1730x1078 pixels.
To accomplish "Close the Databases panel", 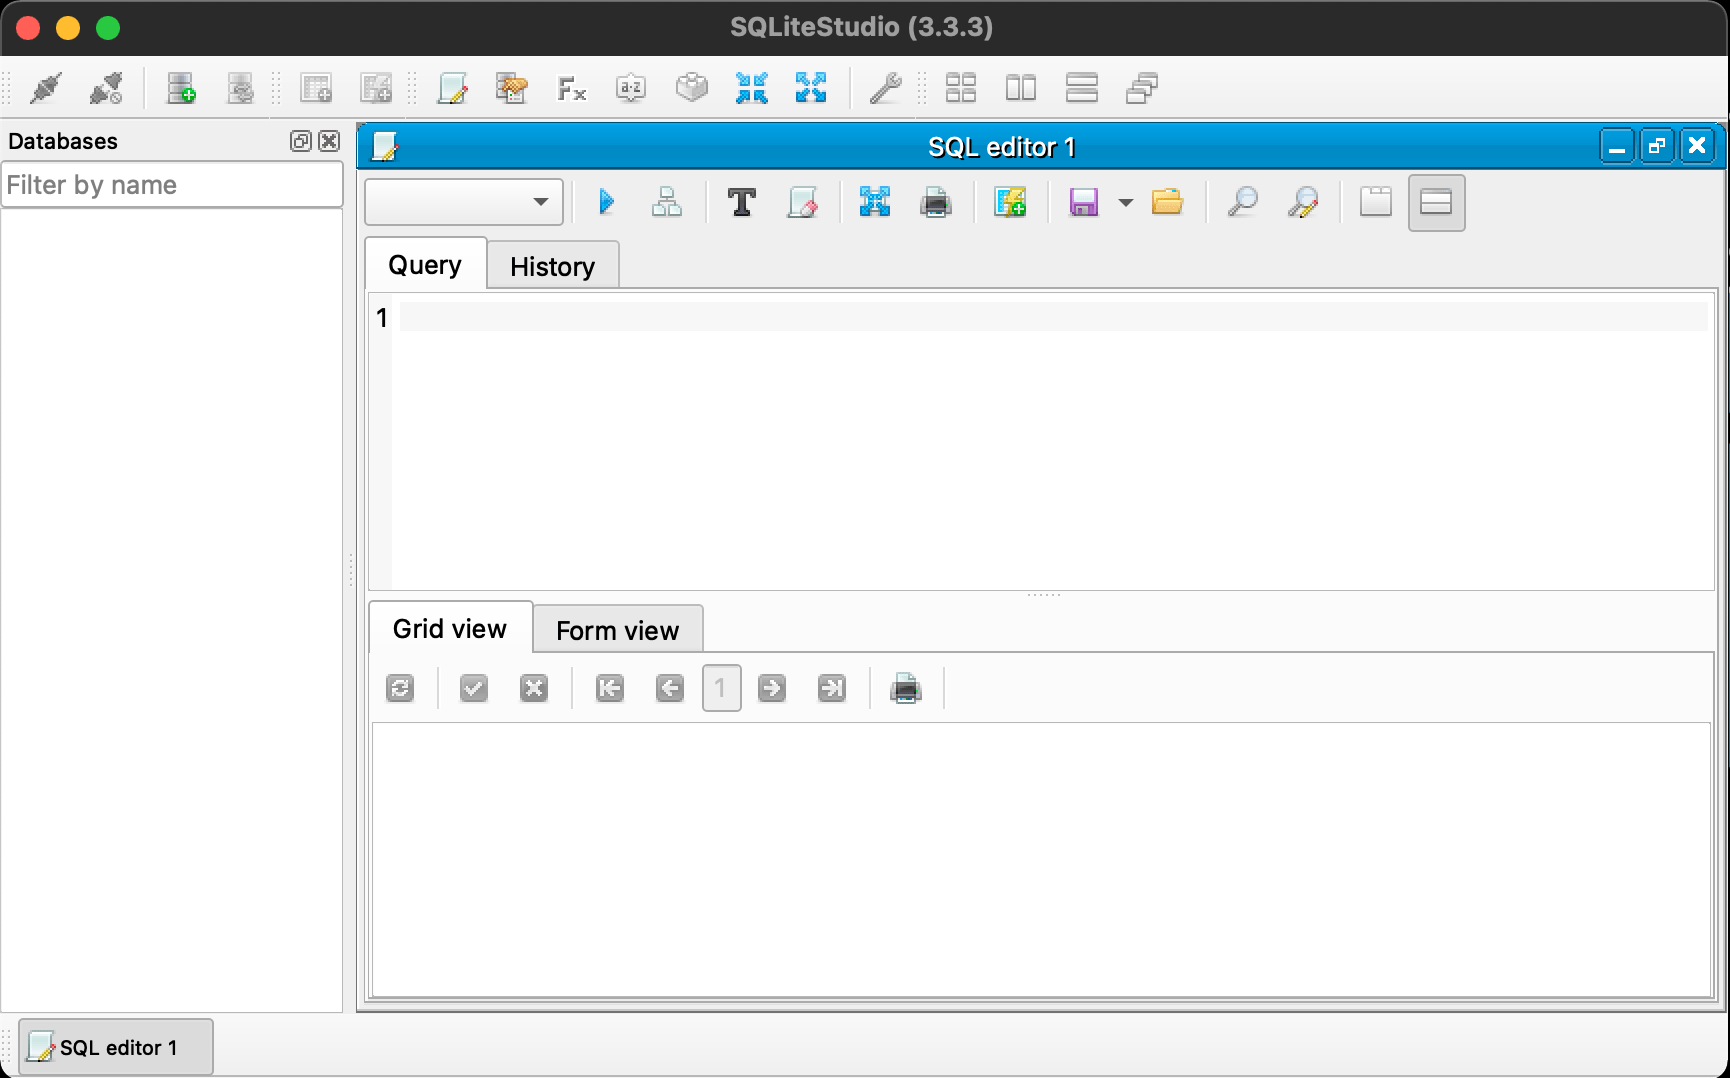I will [329, 141].
